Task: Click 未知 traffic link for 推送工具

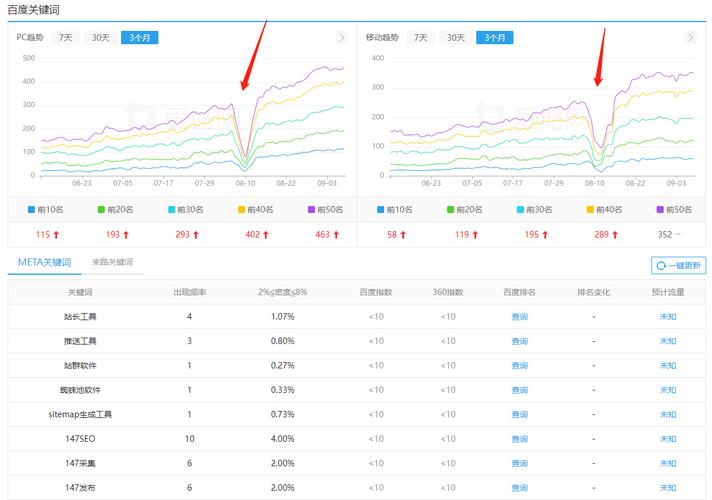Action: [668, 341]
